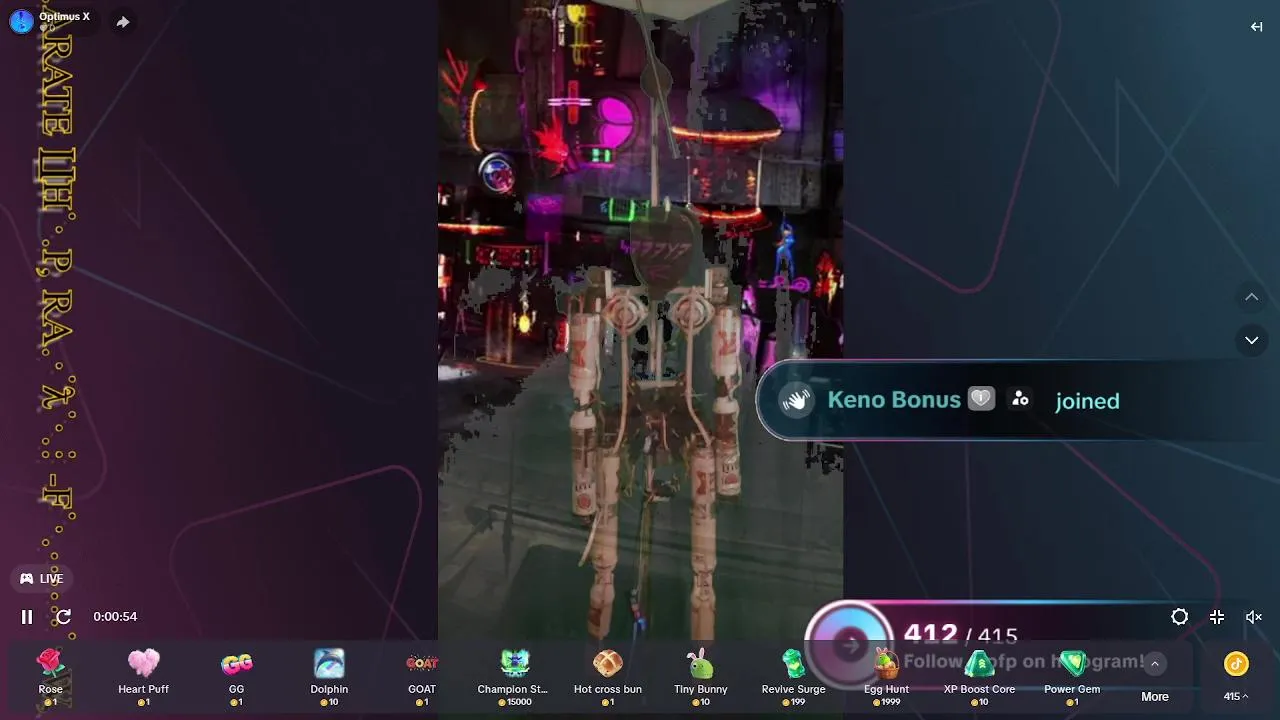
Task: Click the LIVE badge
Action: [x=41, y=578]
